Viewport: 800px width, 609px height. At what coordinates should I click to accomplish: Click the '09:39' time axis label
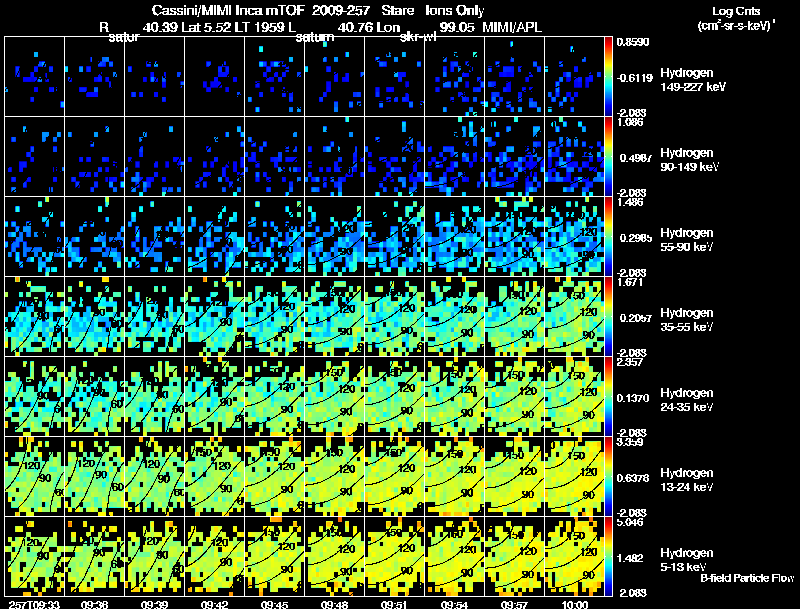155,604
